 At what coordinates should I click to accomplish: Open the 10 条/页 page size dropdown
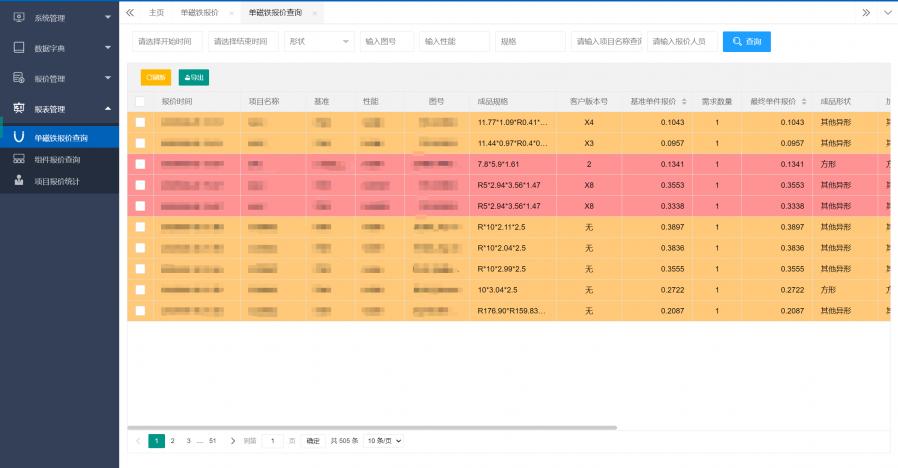tap(384, 440)
